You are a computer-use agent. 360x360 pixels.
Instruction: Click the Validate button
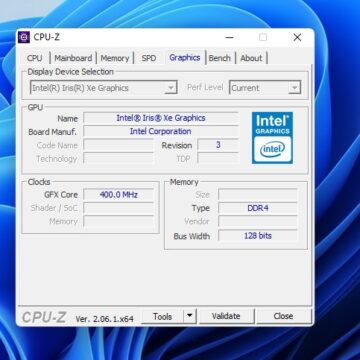coord(226,316)
